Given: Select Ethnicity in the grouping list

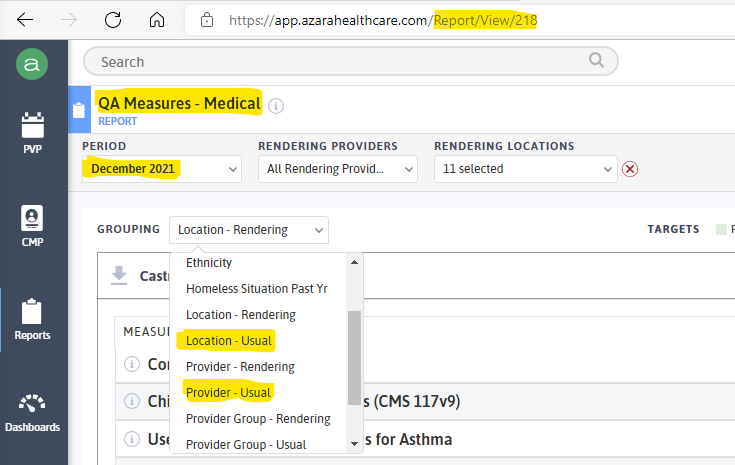Looking at the screenshot, I should [209, 263].
